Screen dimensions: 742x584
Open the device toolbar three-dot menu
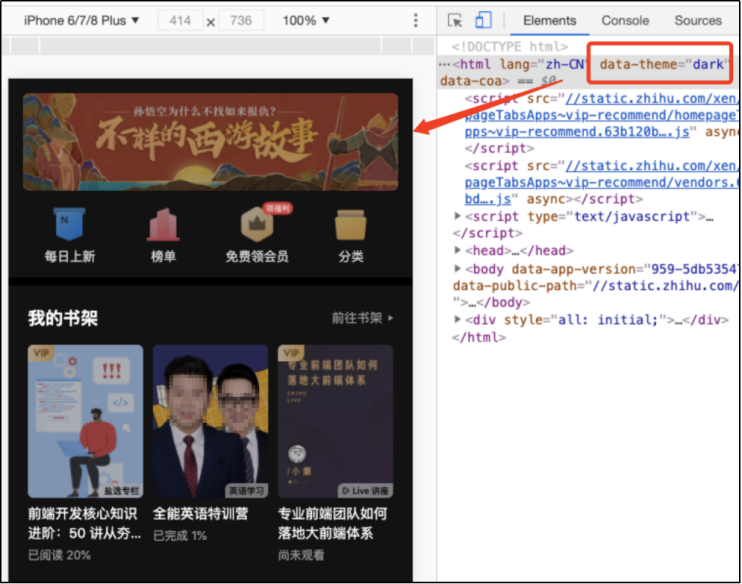click(415, 20)
